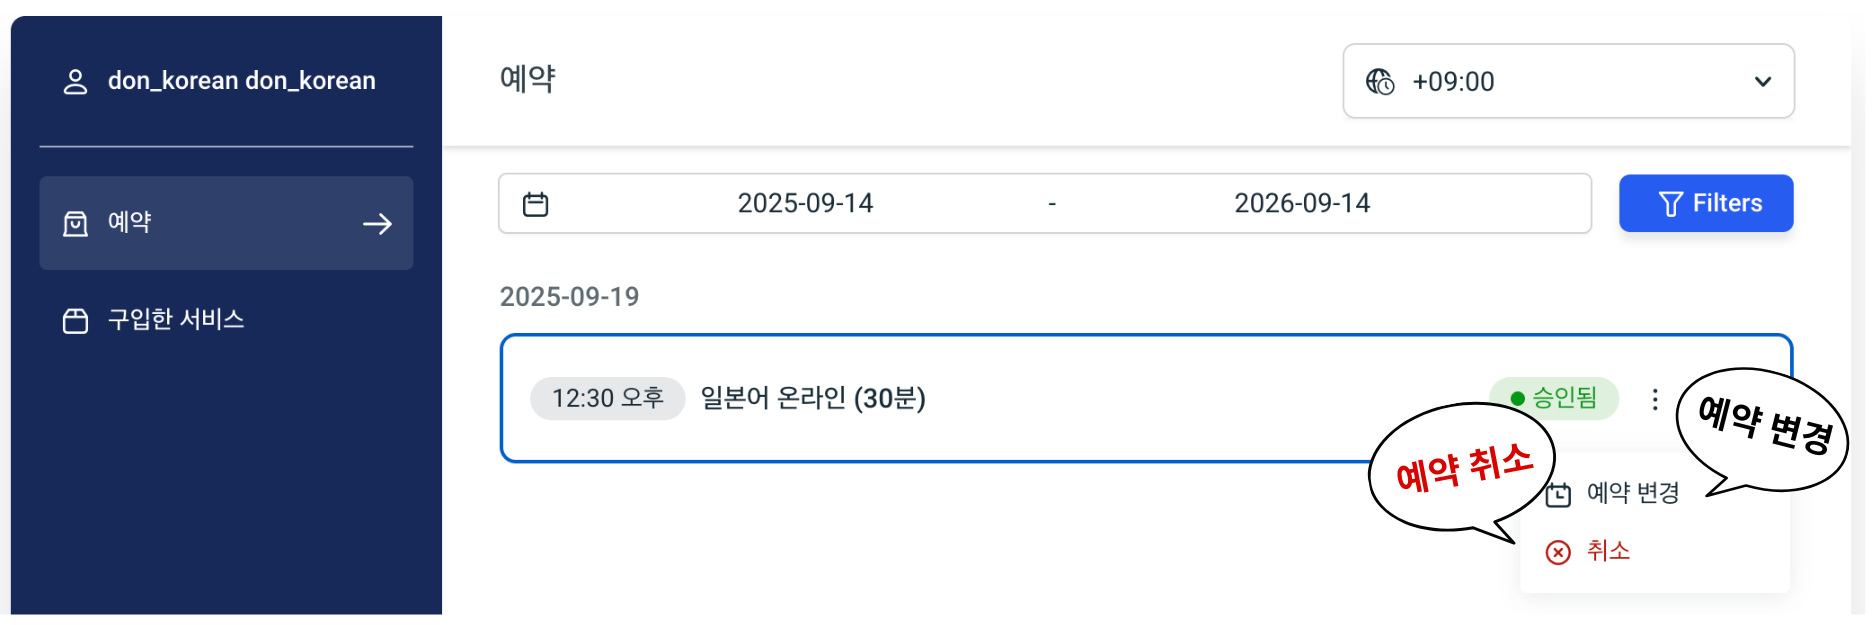Click the Filters button
The image size is (1875, 625).
1706,203
